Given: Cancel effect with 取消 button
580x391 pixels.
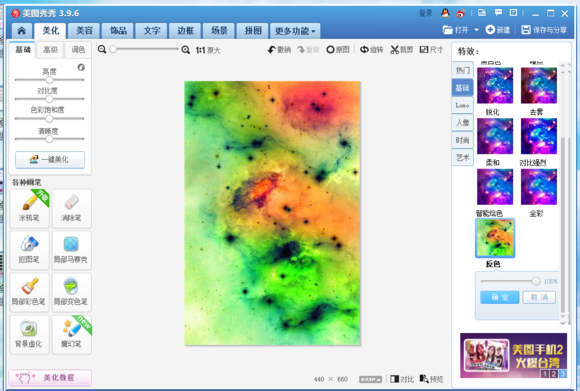Looking at the screenshot, I should (539, 297).
